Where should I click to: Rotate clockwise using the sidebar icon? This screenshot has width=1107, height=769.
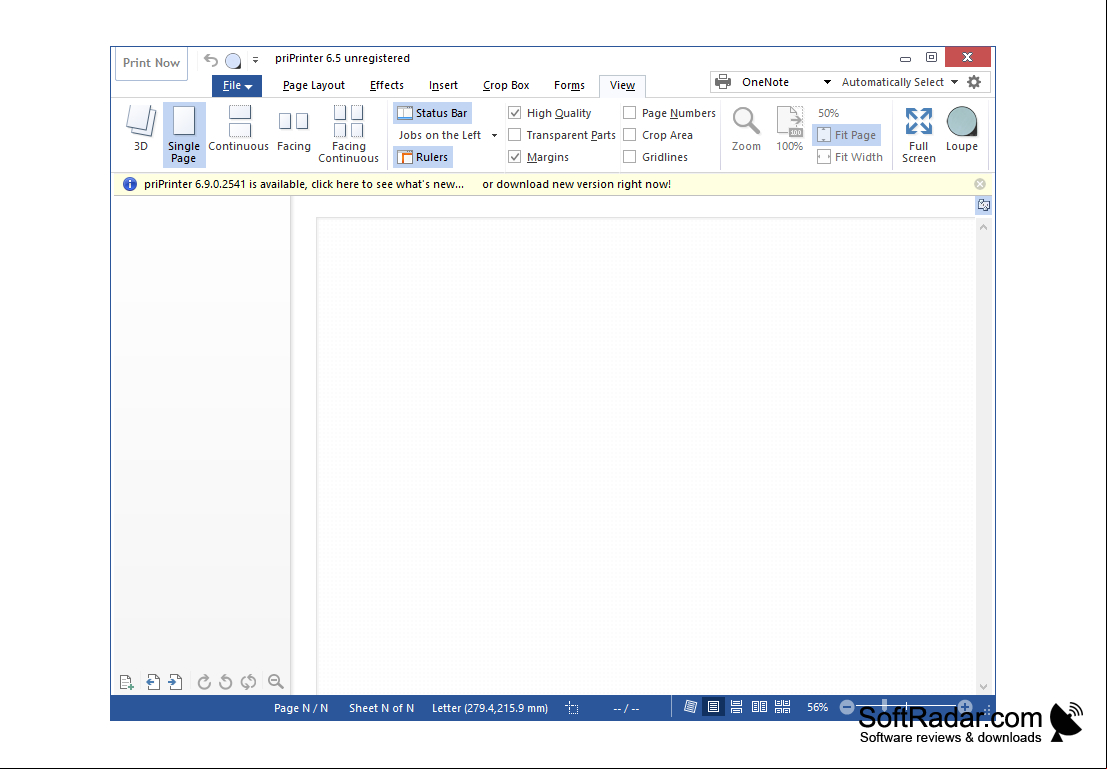(204, 681)
